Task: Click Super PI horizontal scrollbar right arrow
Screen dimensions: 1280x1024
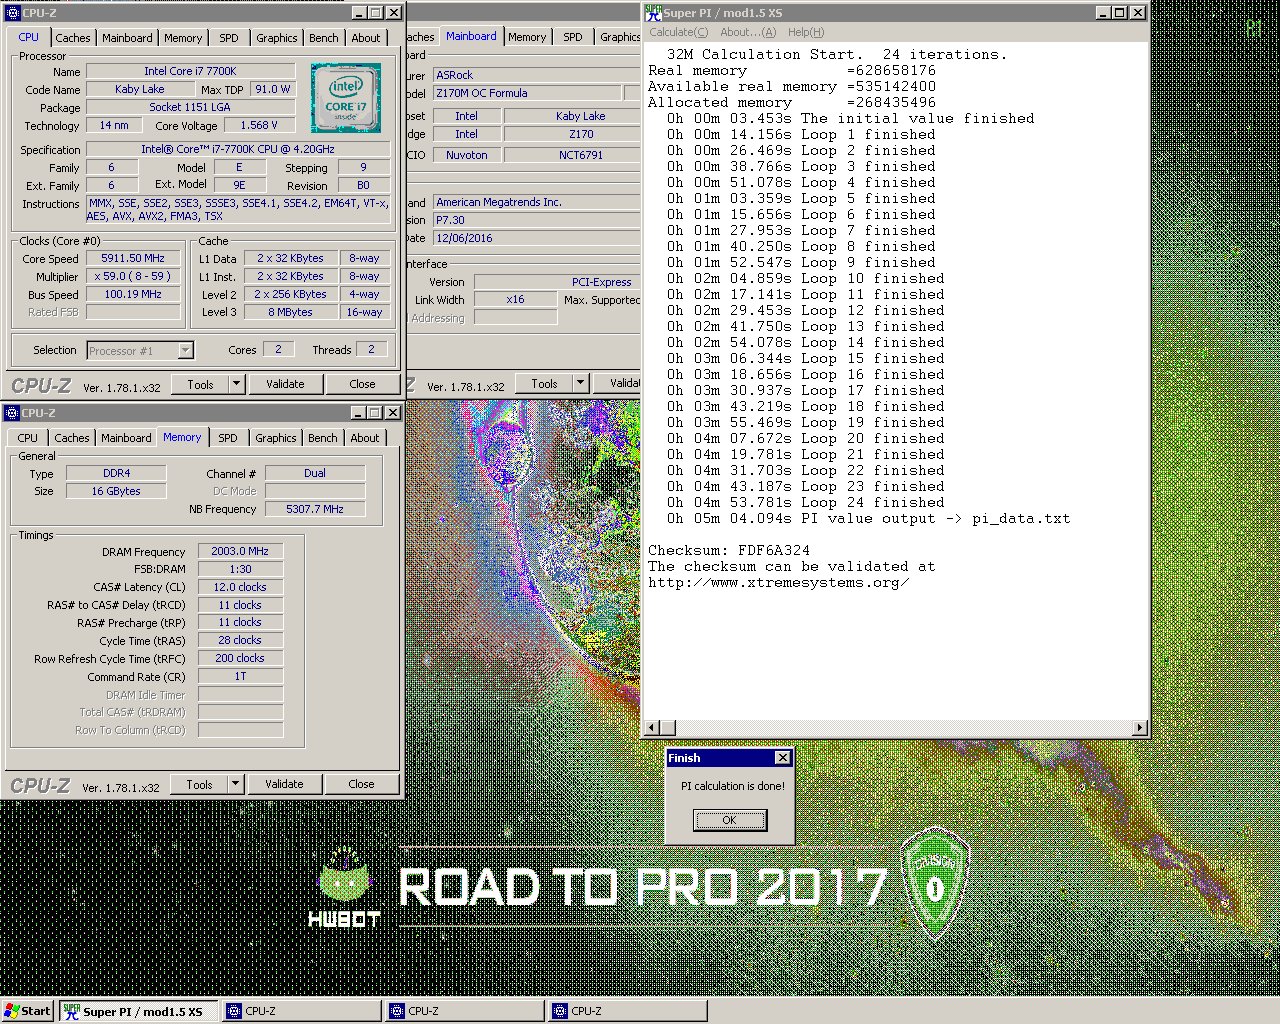Action: pos(1139,728)
